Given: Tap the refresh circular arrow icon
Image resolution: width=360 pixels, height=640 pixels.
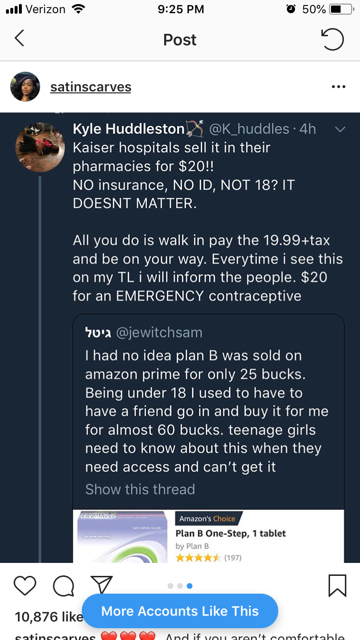Looking at the screenshot, I should point(333,39).
